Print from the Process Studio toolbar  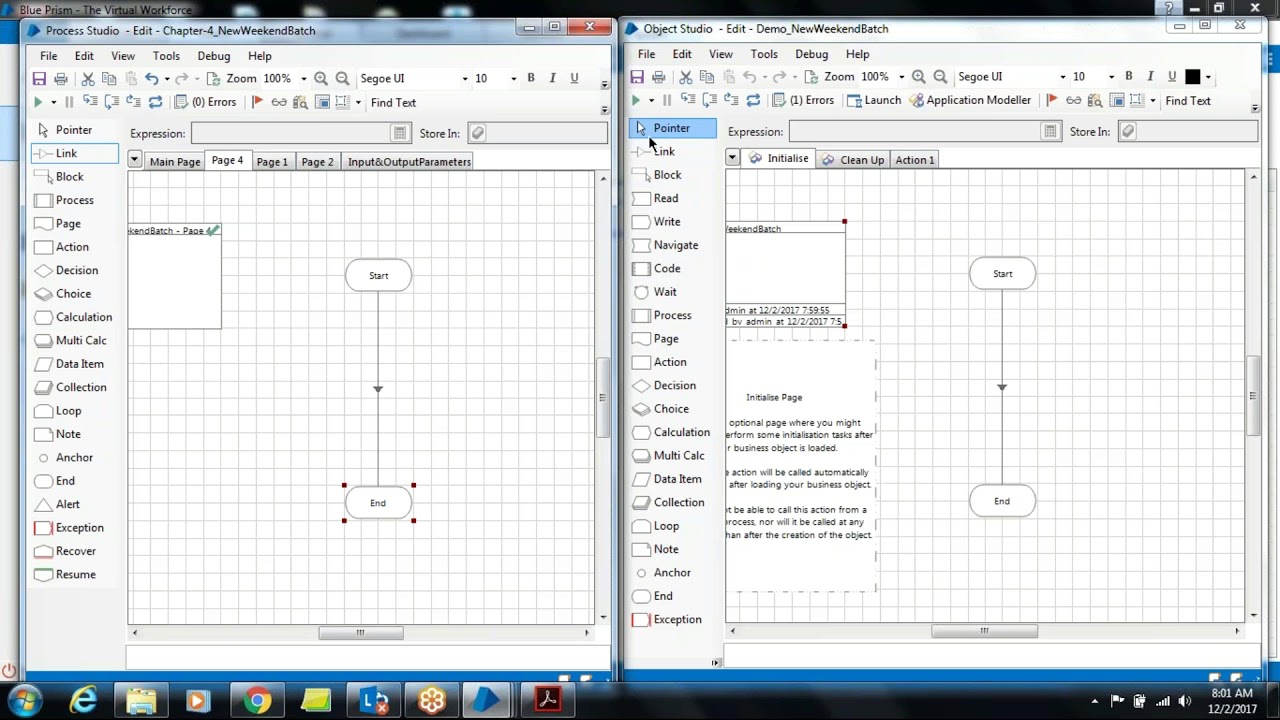pyautogui.click(x=61, y=78)
